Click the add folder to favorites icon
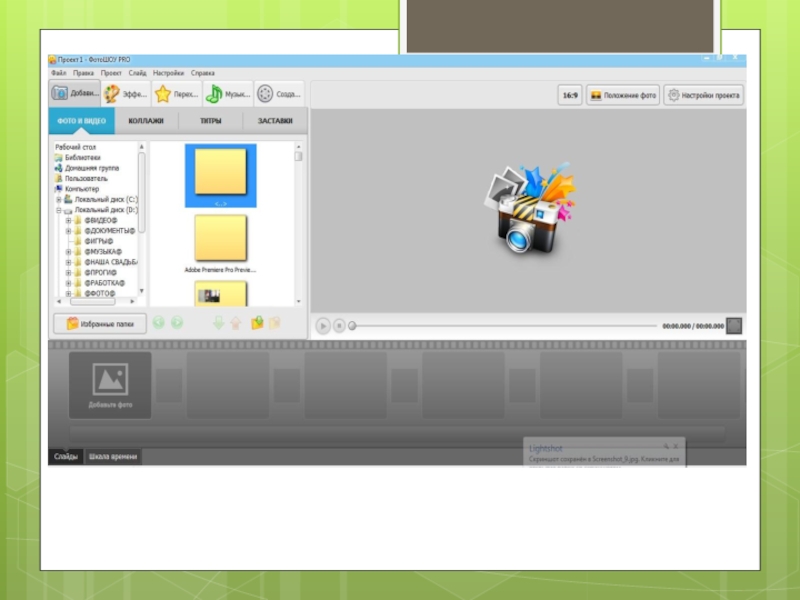Image resolution: width=800 pixels, height=600 pixels. (257, 323)
